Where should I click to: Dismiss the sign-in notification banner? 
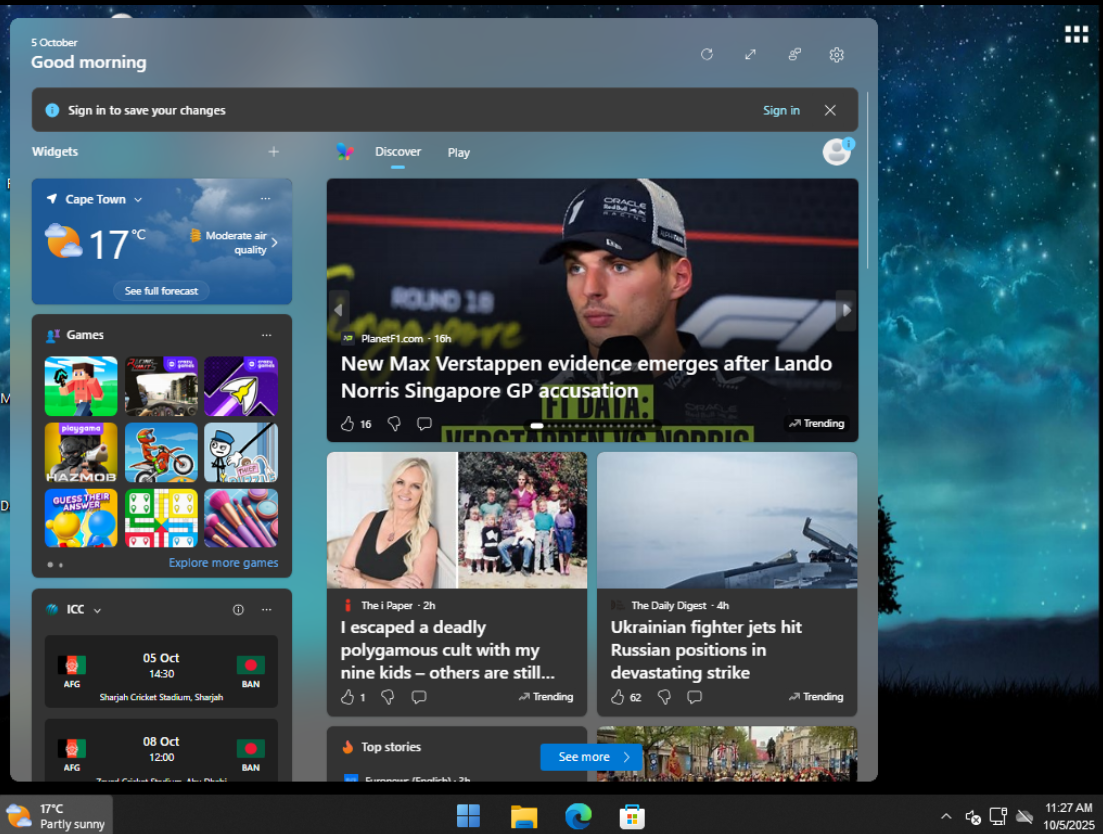tap(830, 110)
